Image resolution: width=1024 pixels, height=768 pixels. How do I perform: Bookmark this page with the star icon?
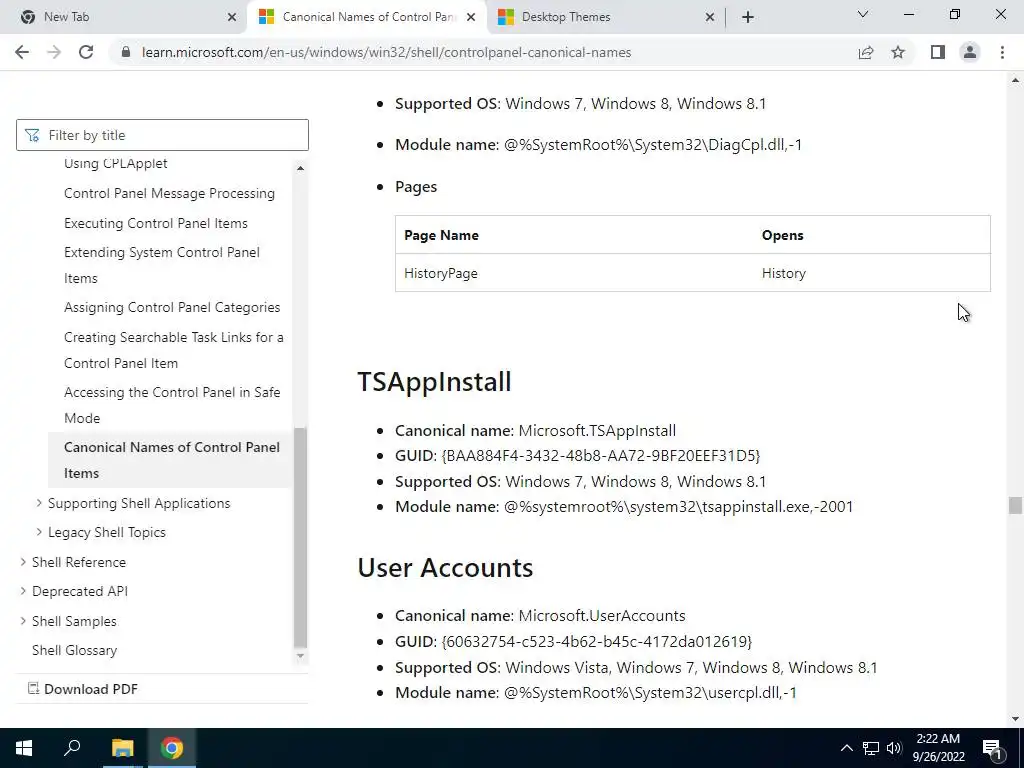point(898,52)
